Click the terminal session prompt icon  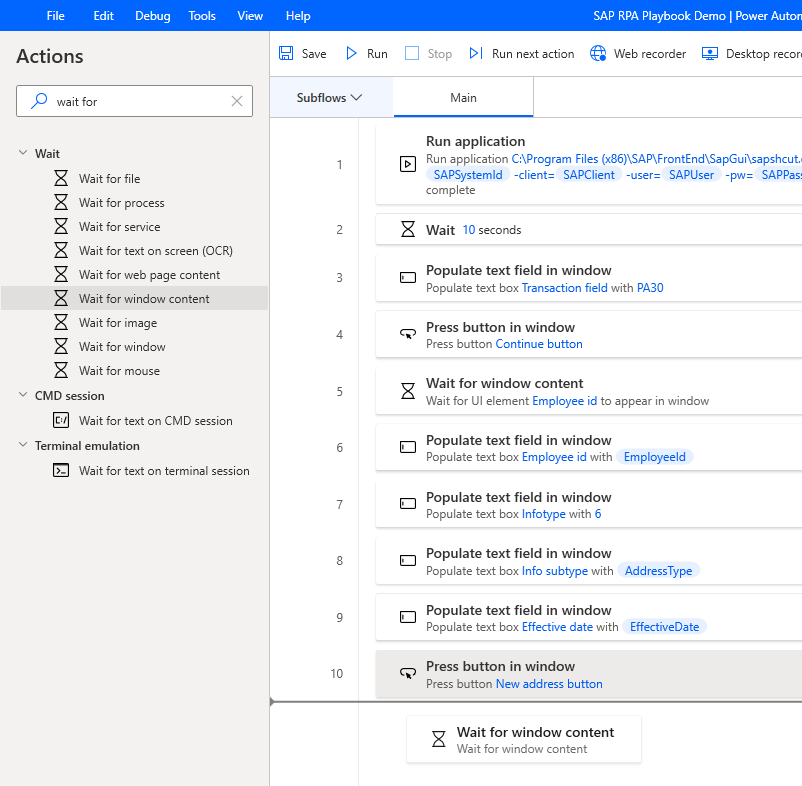(61, 470)
